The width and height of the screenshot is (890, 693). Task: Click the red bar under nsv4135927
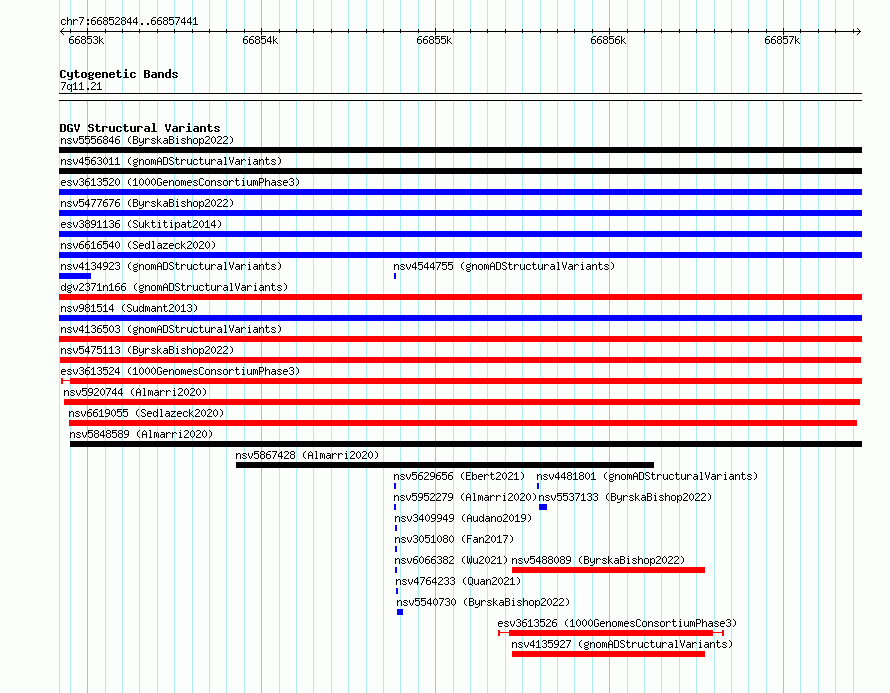click(608, 654)
